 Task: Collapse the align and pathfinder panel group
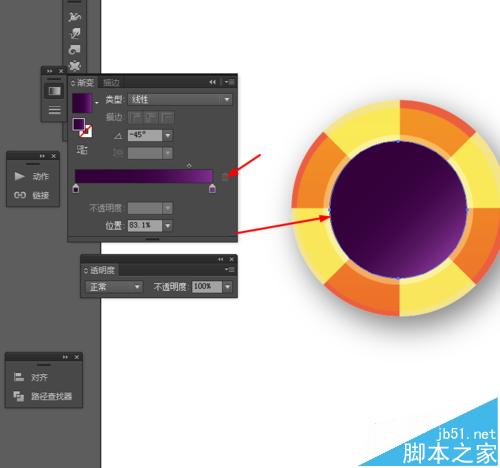(x=65, y=357)
